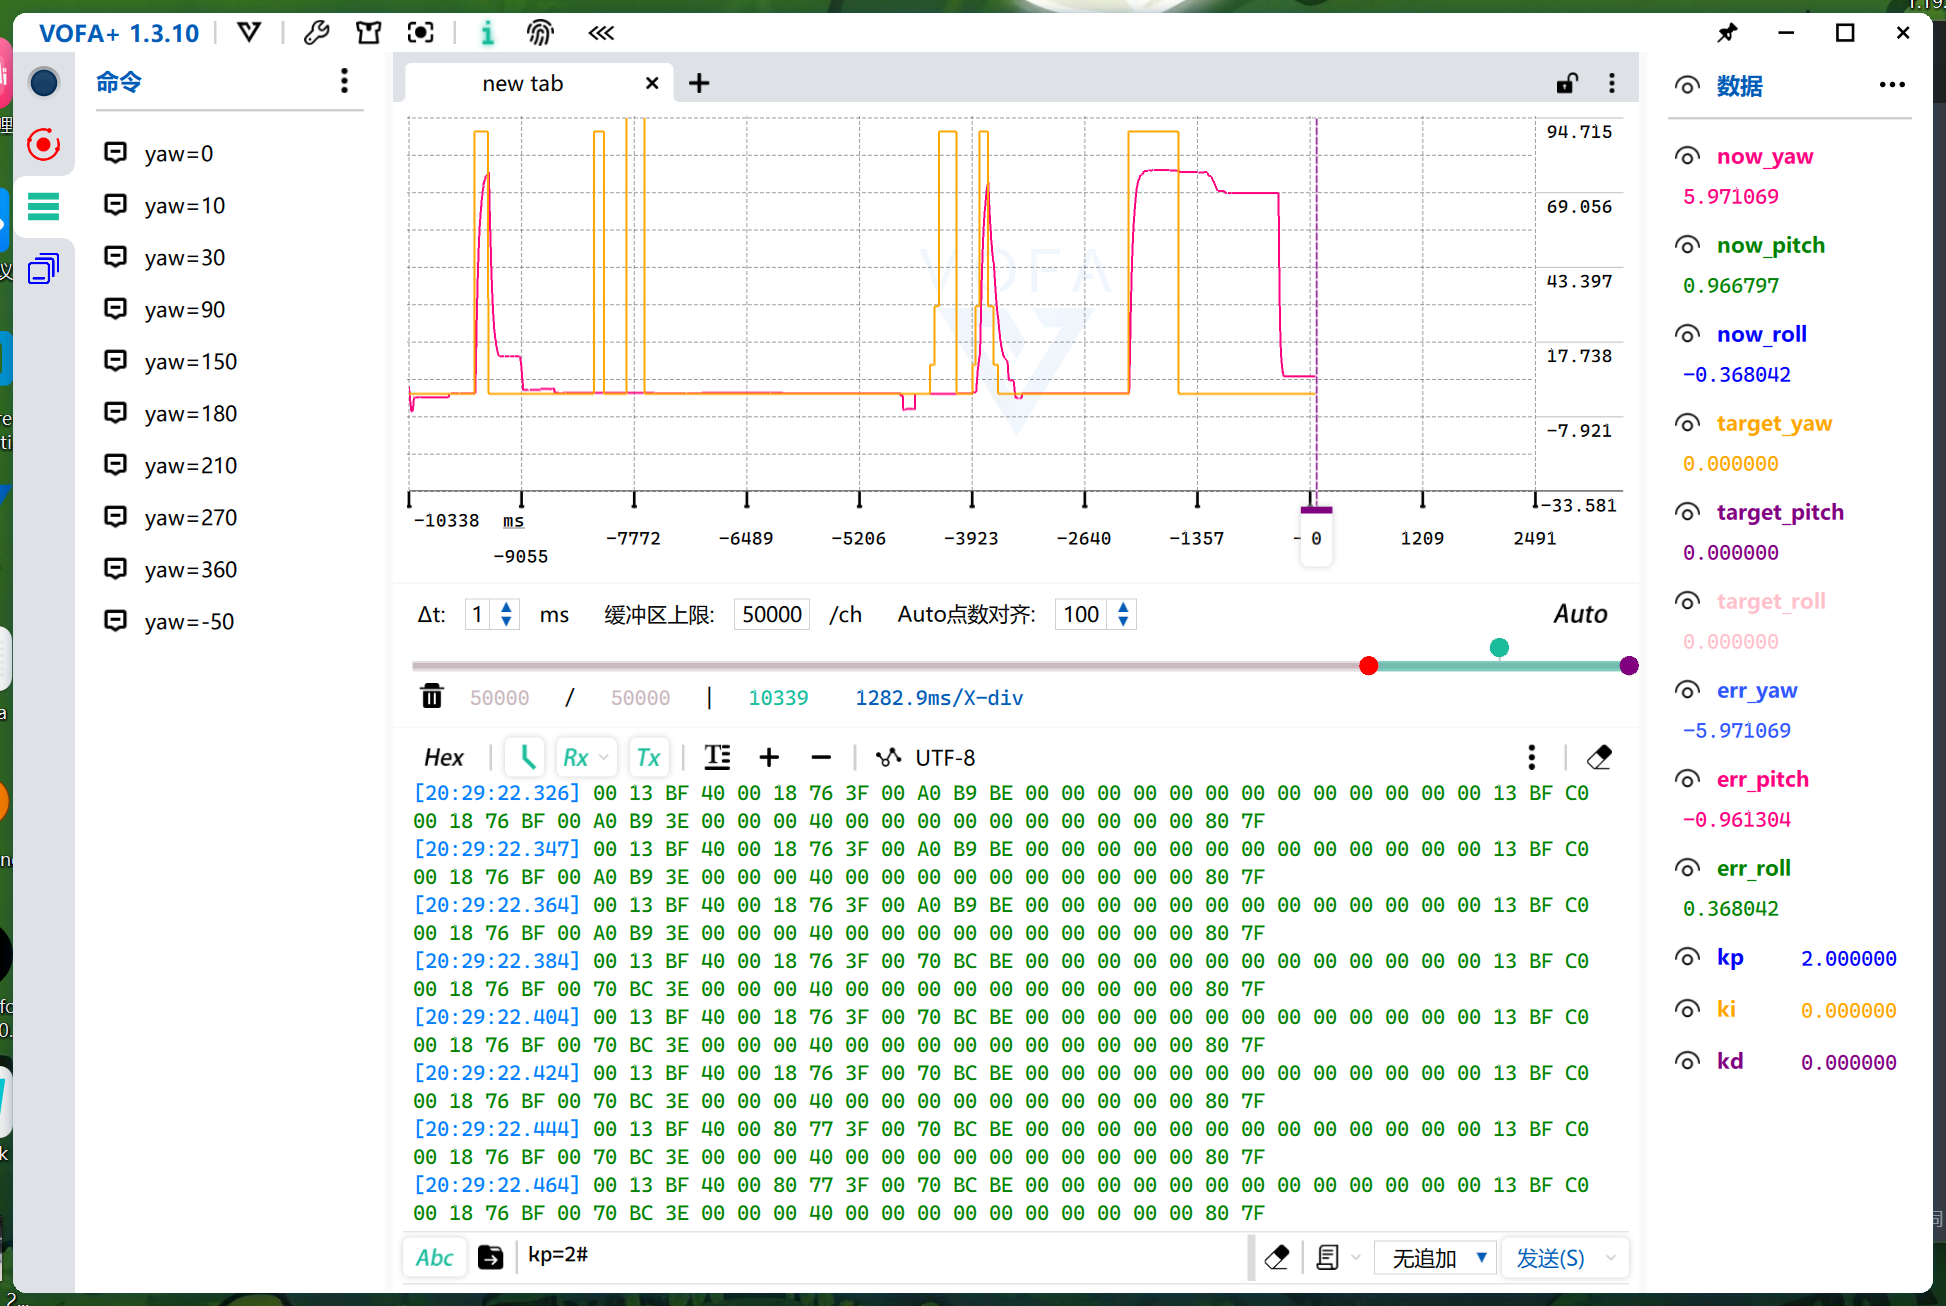Viewport: 1946px width, 1306px height.
Task: Click the 发送(S) send button
Action: point(1550,1258)
